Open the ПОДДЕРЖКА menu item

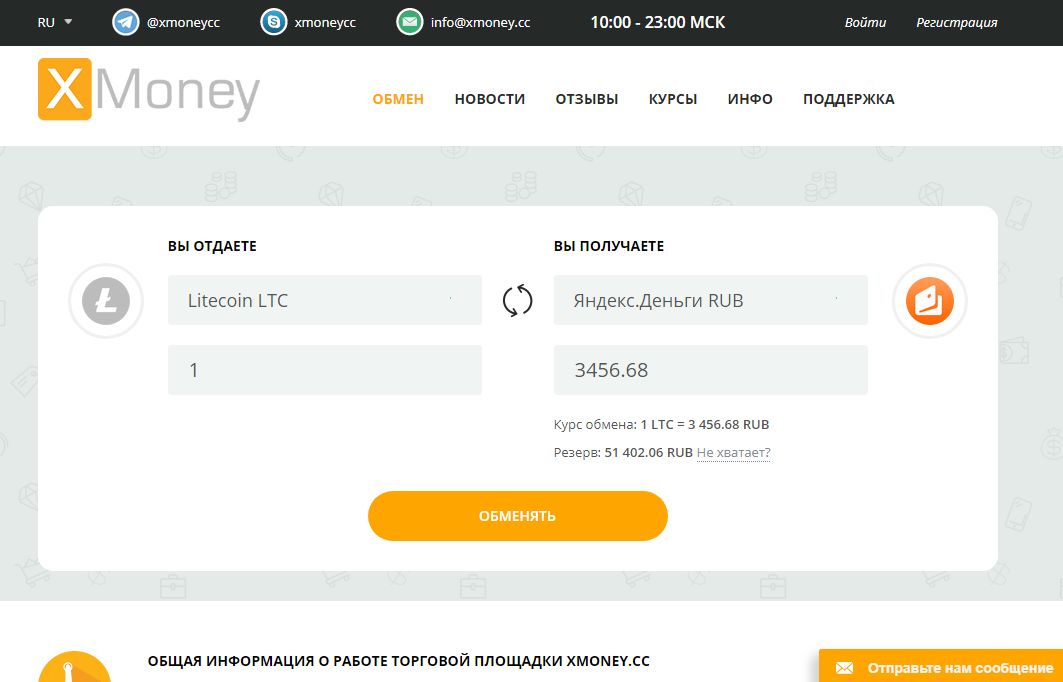(x=849, y=99)
